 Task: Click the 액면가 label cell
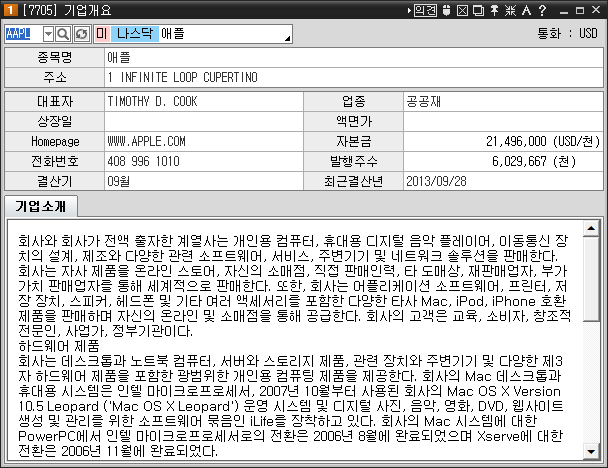pos(354,121)
